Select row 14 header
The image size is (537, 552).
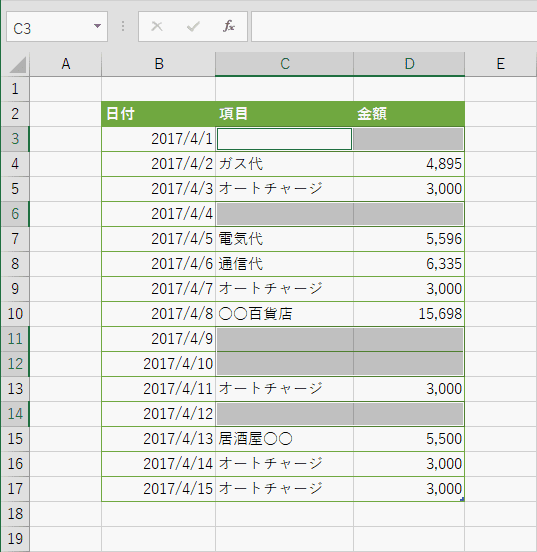[x=15, y=414]
